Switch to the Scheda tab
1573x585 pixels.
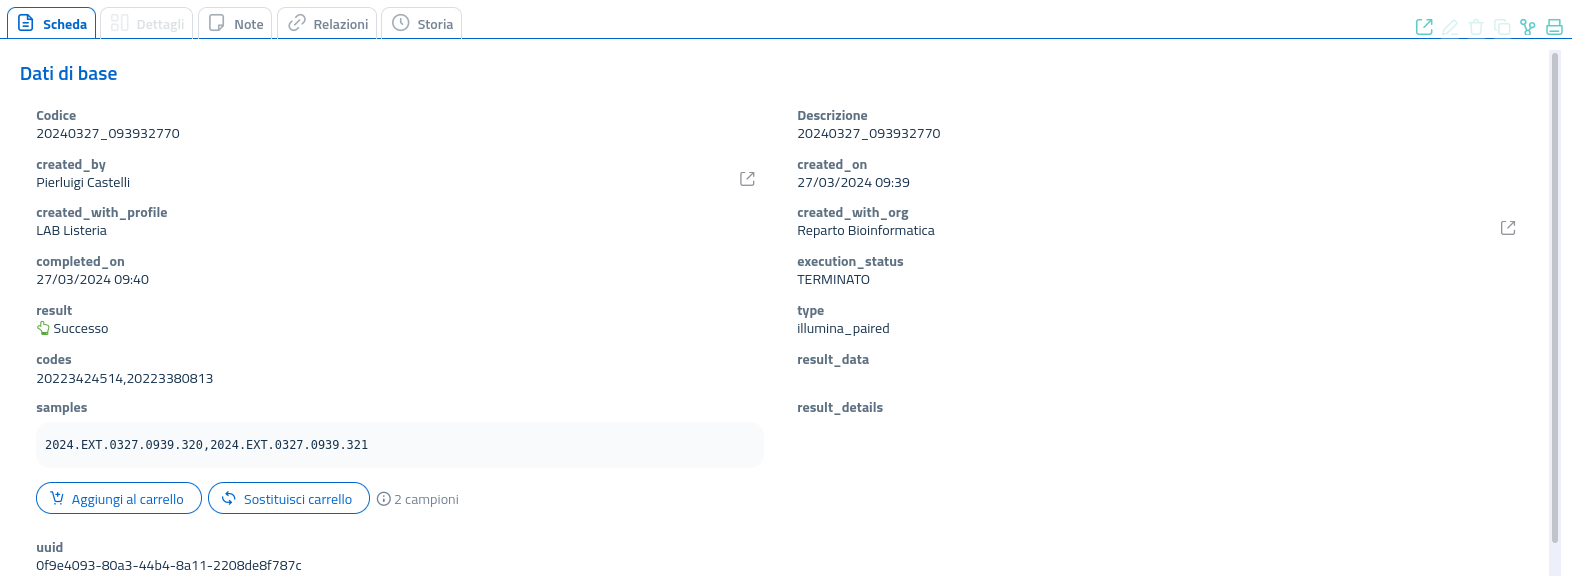click(52, 24)
